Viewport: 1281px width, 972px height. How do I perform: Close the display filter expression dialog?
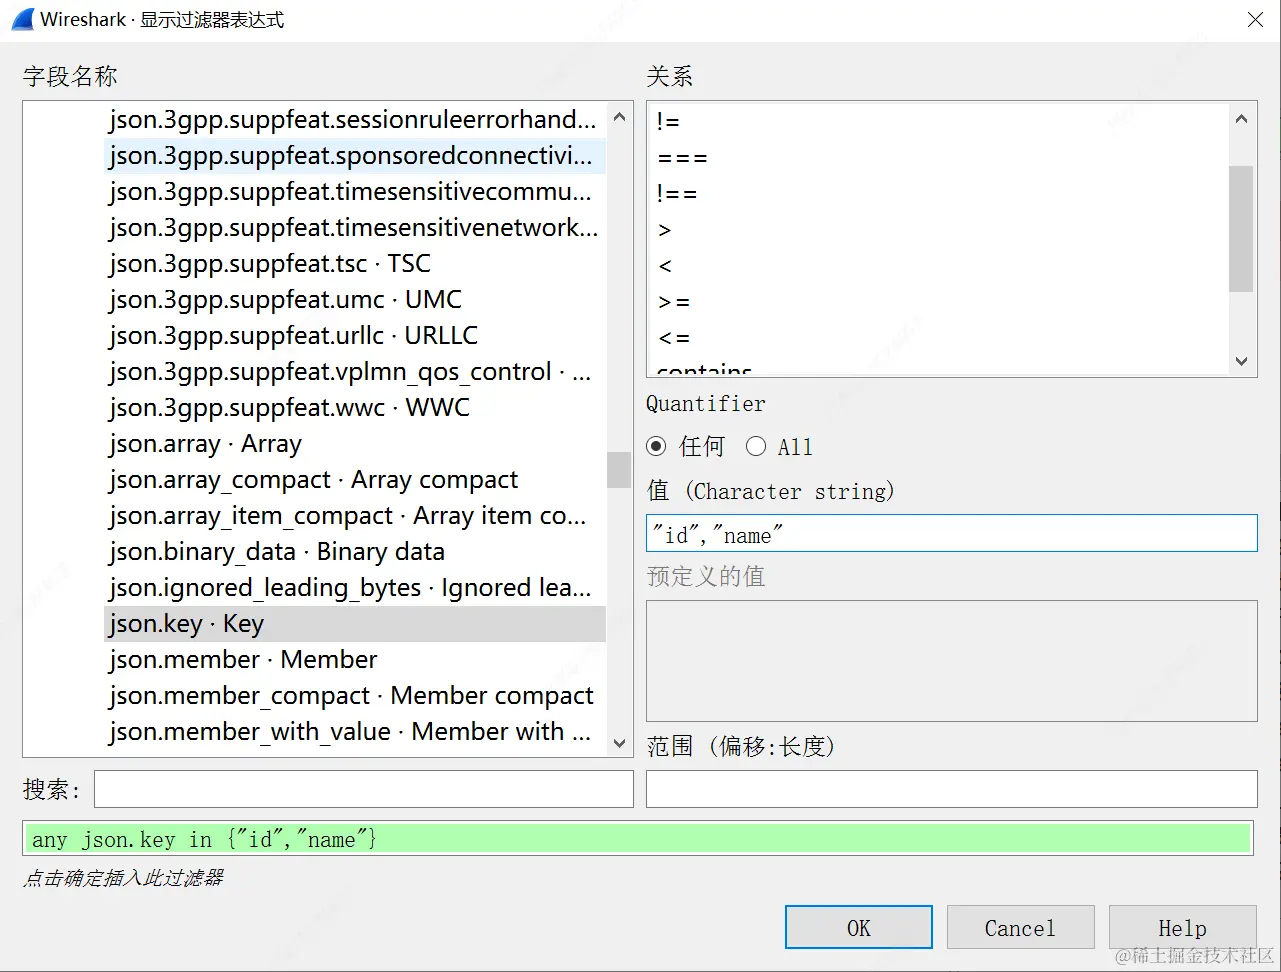point(1255,20)
